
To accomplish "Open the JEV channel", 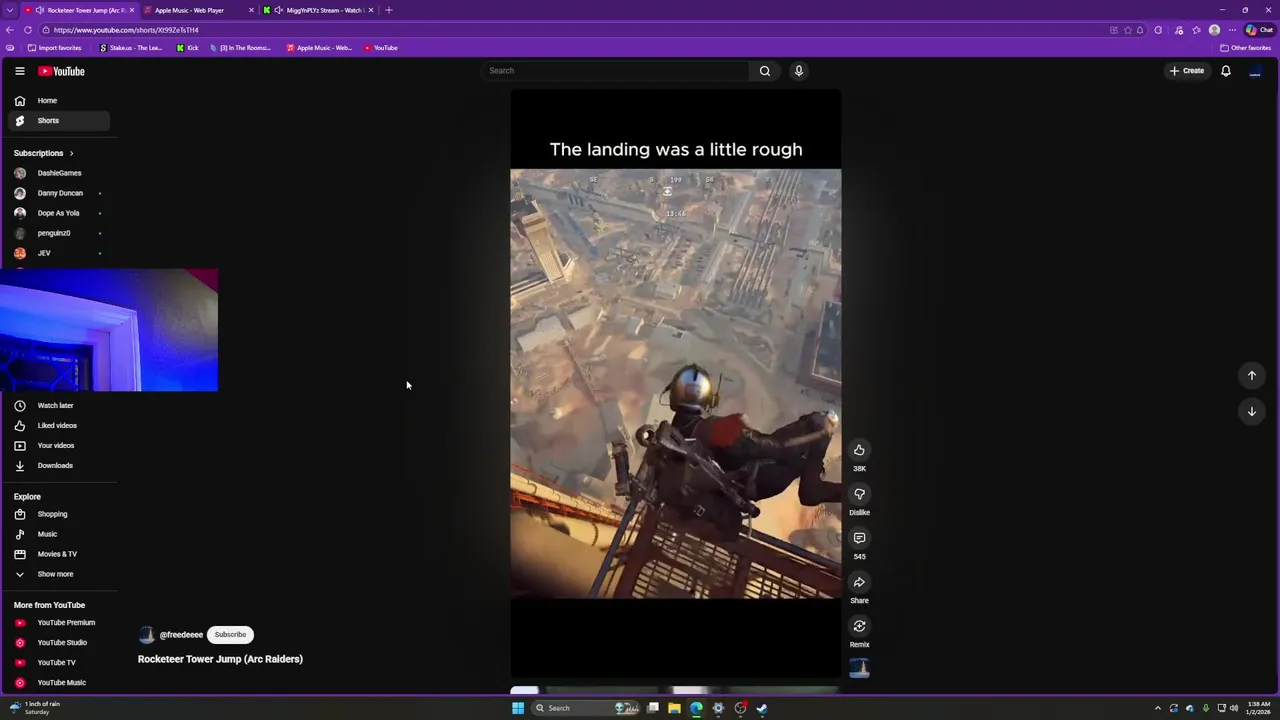I will [59, 253].
